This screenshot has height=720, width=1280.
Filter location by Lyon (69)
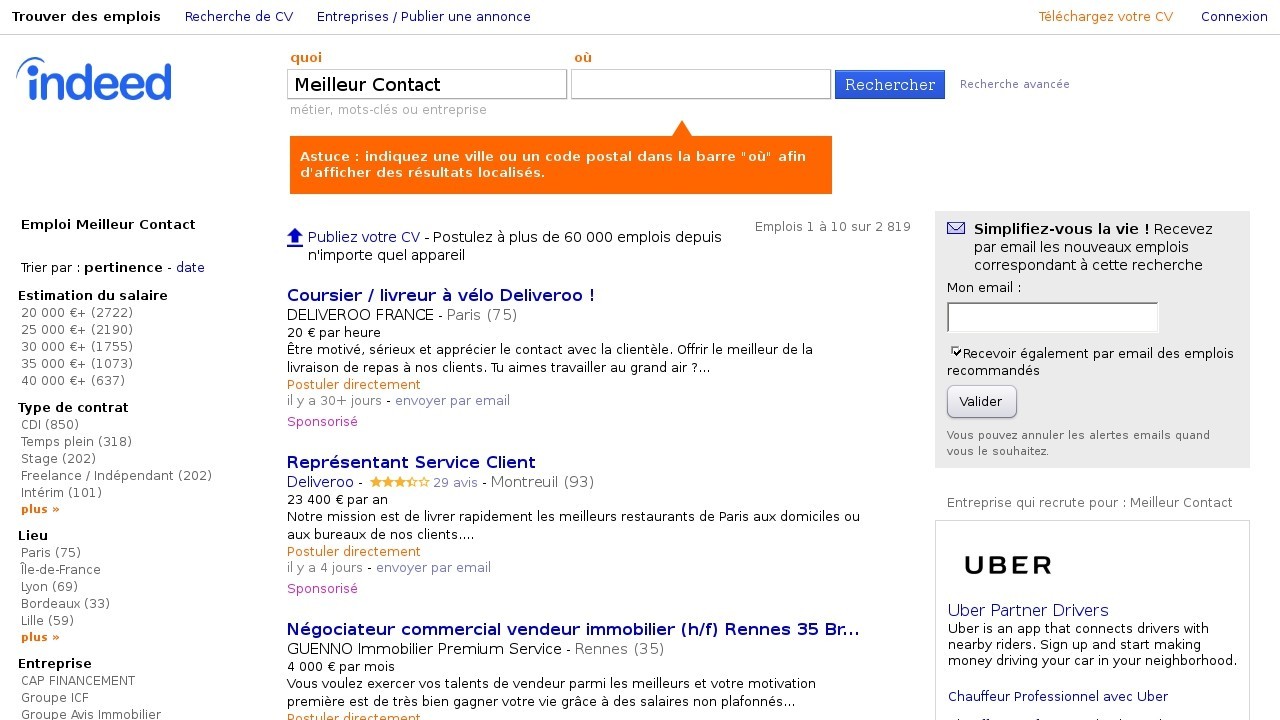click(x=49, y=587)
